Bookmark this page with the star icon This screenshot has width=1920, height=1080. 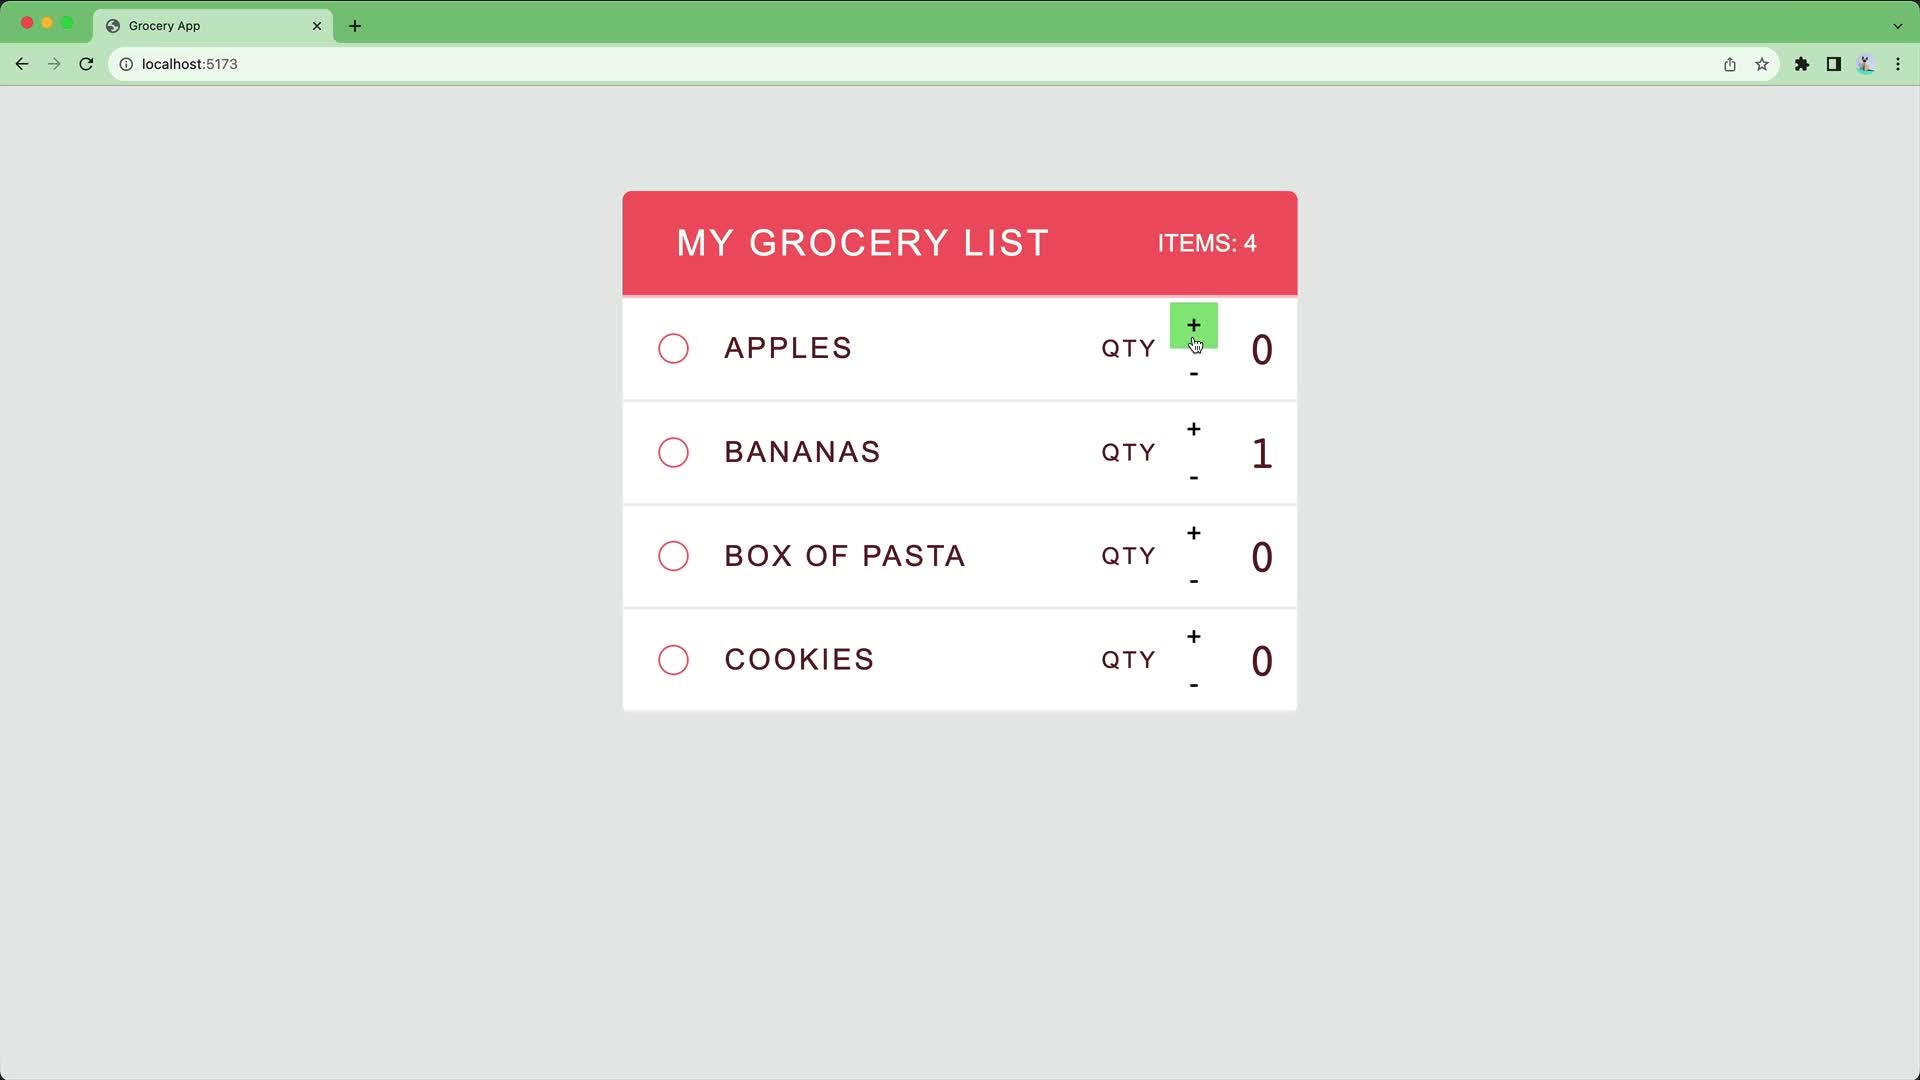tap(1762, 64)
